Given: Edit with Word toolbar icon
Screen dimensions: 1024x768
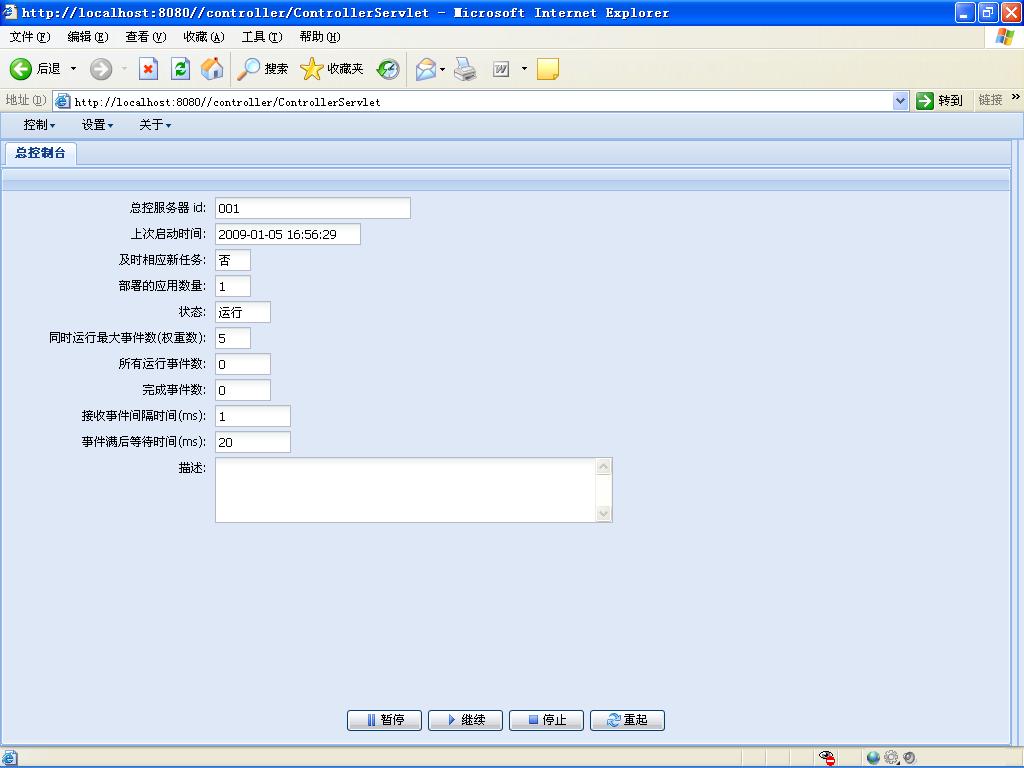Looking at the screenshot, I should 500,69.
